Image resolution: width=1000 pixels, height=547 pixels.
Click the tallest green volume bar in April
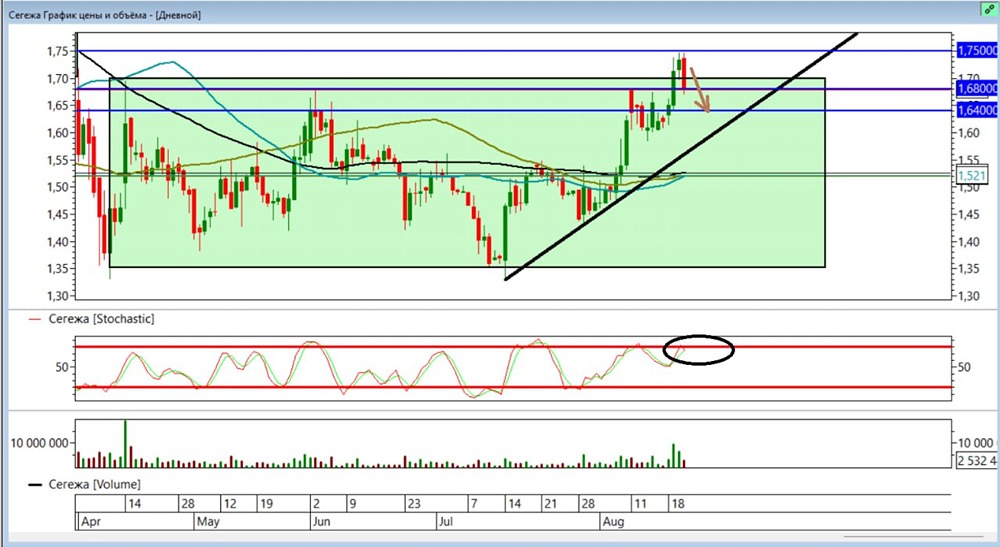point(125,444)
